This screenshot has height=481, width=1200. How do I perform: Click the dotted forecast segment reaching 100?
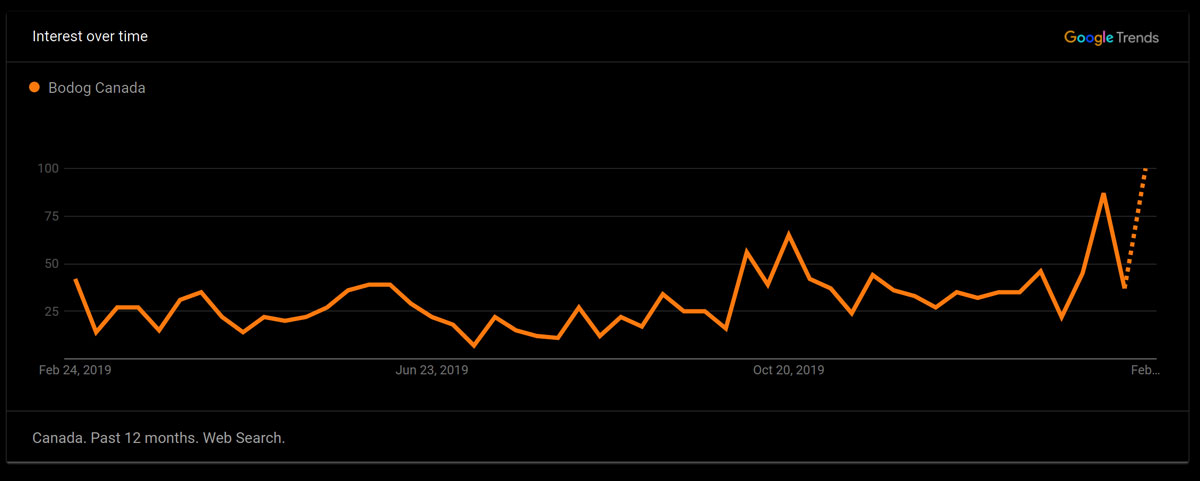click(1135, 227)
